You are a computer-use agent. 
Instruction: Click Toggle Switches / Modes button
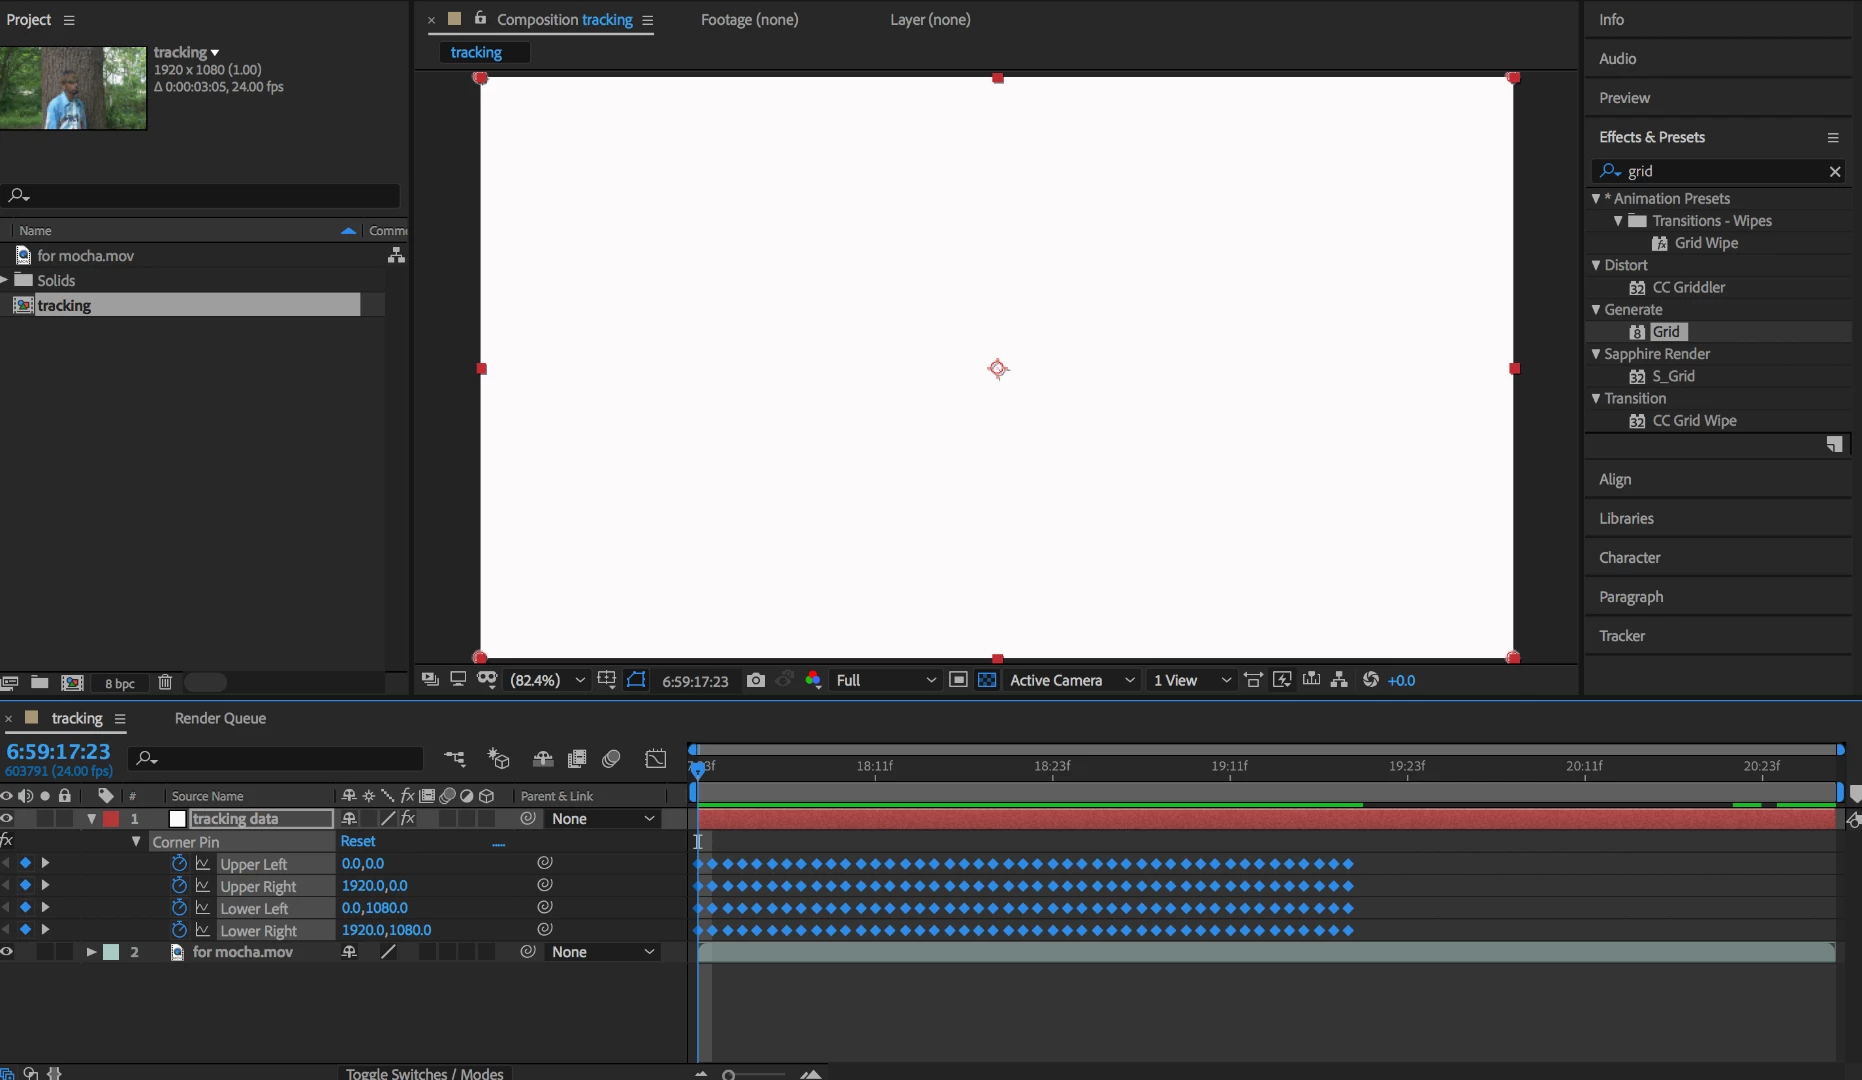425,1073
